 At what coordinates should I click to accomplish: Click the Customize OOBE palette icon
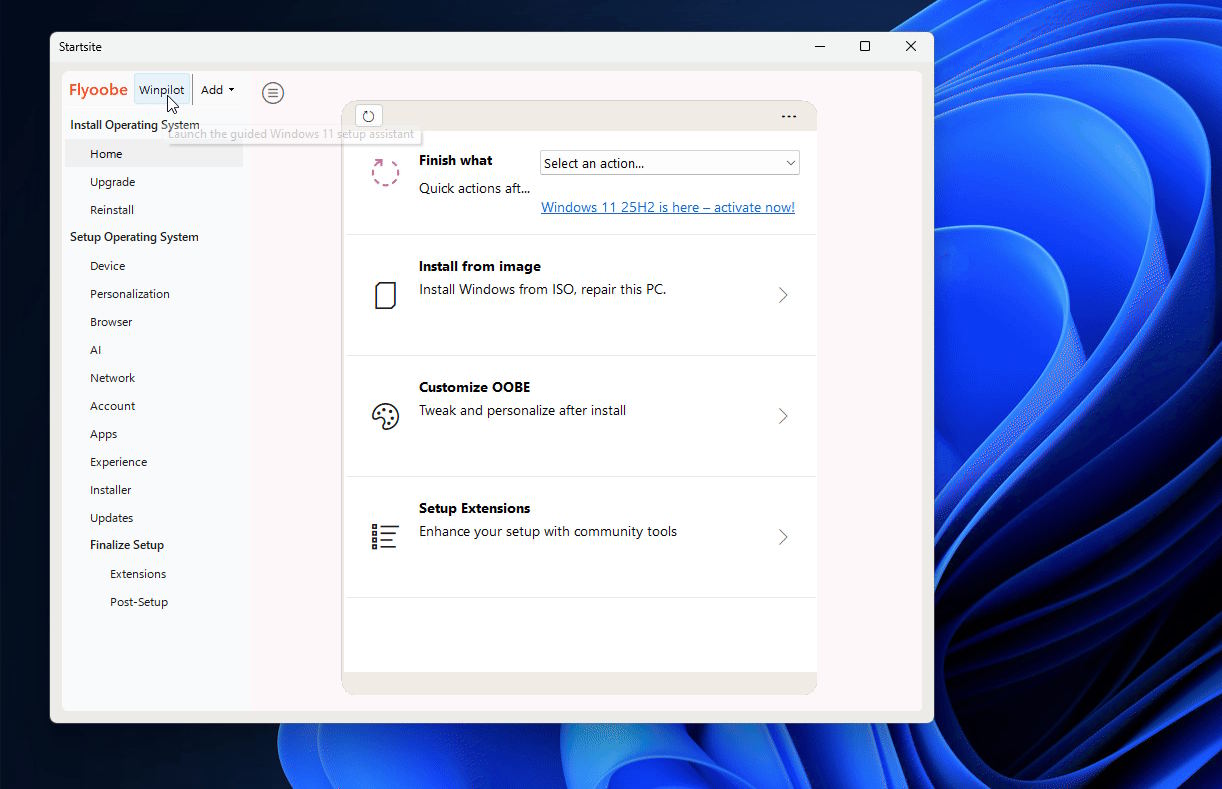(x=385, y=416)
